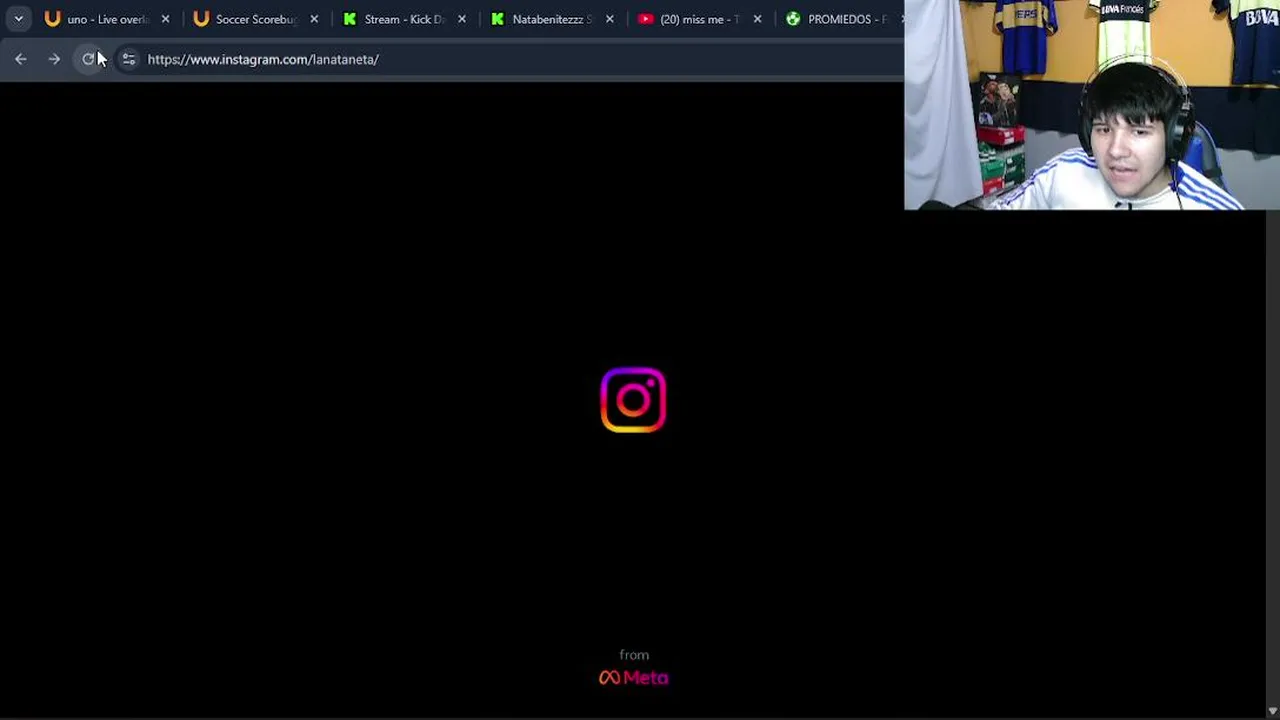Go back with the browser back arrow
Viewport: 1280px width, 720px height.
click(21, 59)
